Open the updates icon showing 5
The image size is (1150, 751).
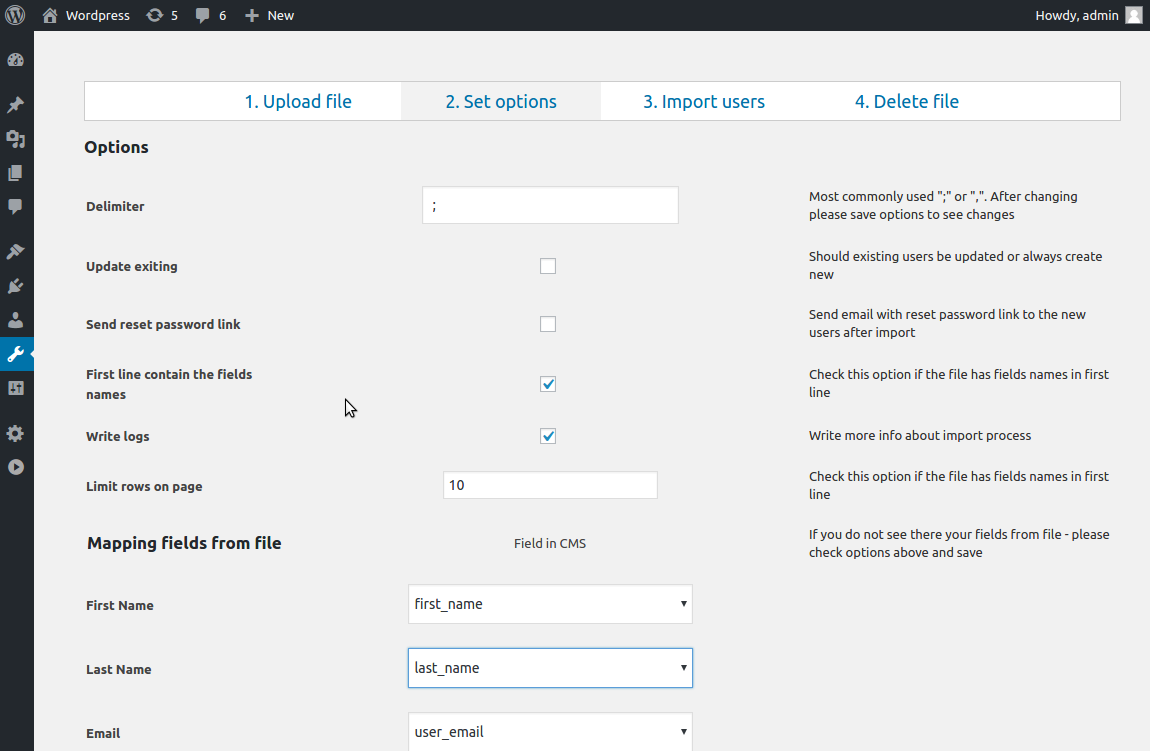[x=155, y=15]
